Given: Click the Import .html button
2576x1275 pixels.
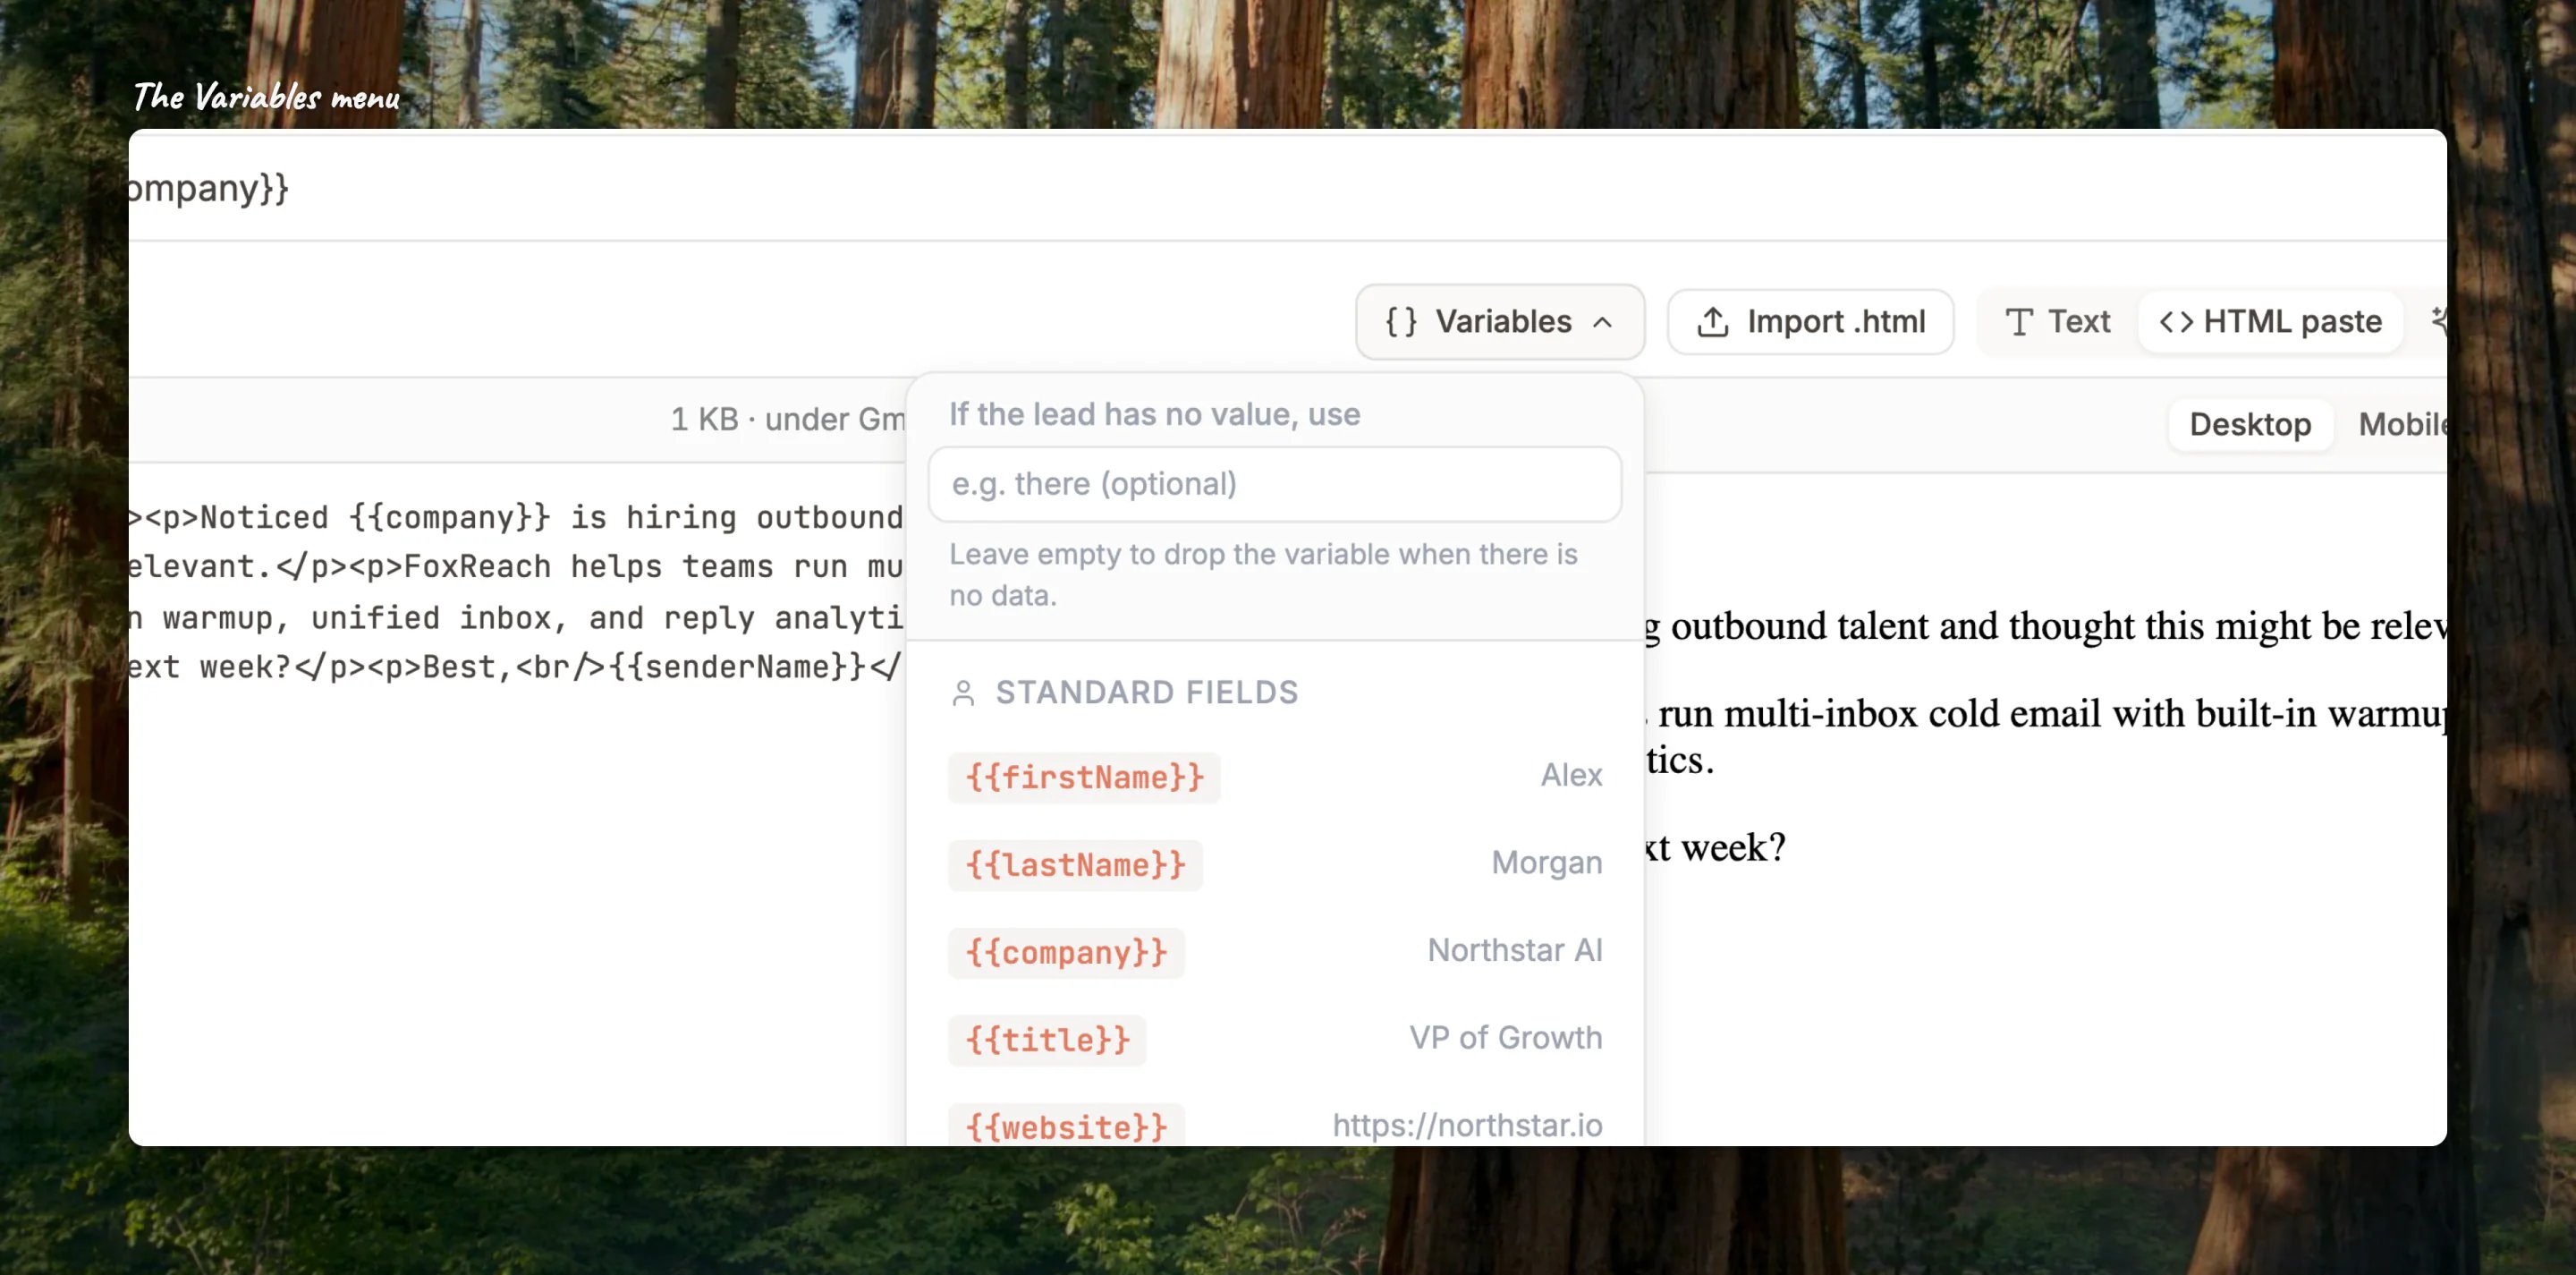Looking at the screenshot, I should (1810, 322).
